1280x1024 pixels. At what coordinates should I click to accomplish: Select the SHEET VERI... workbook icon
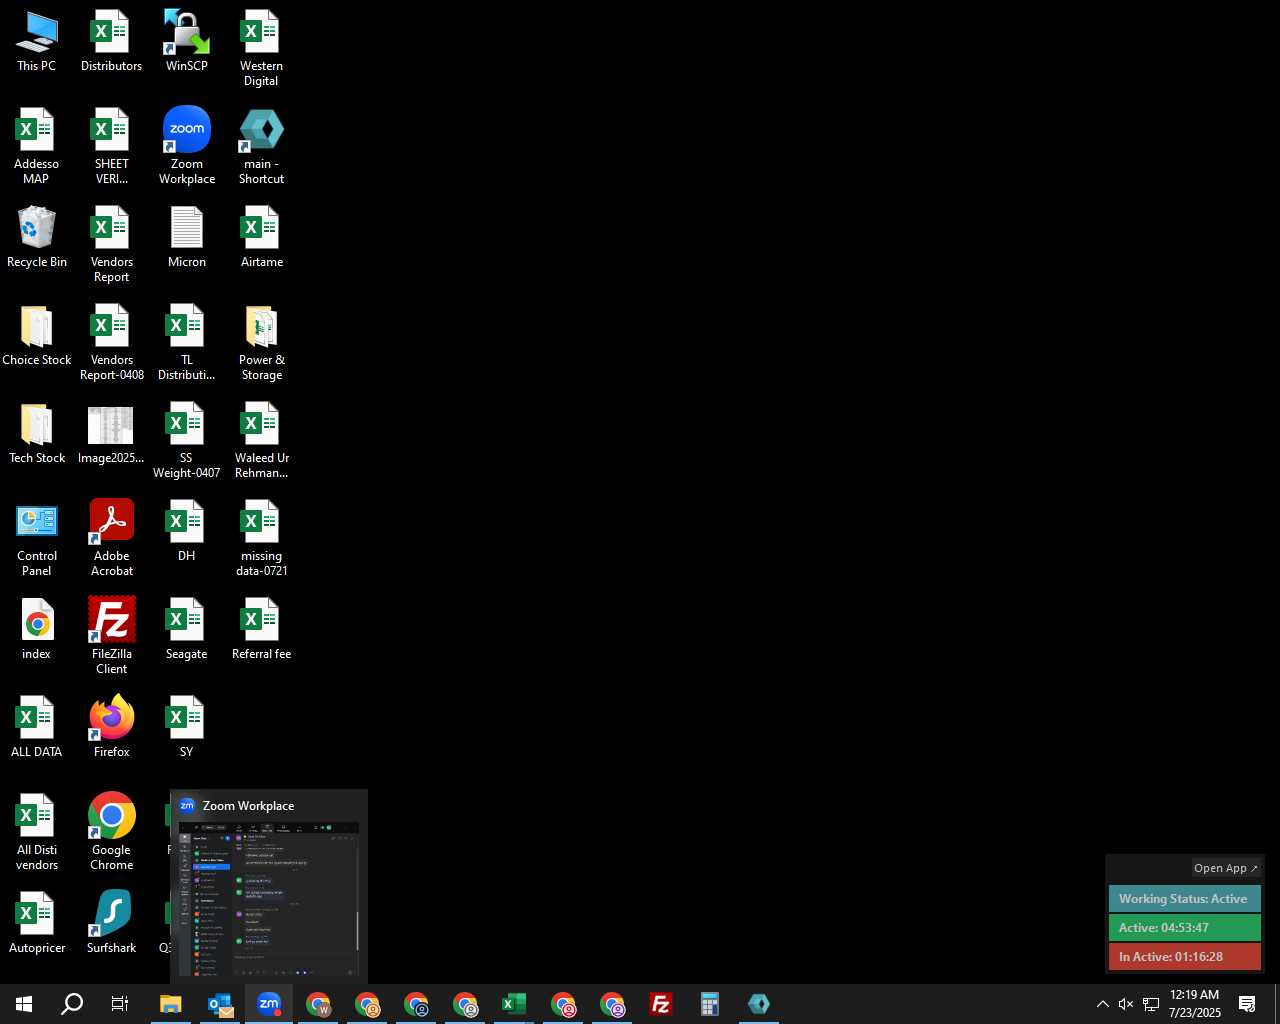111,147
